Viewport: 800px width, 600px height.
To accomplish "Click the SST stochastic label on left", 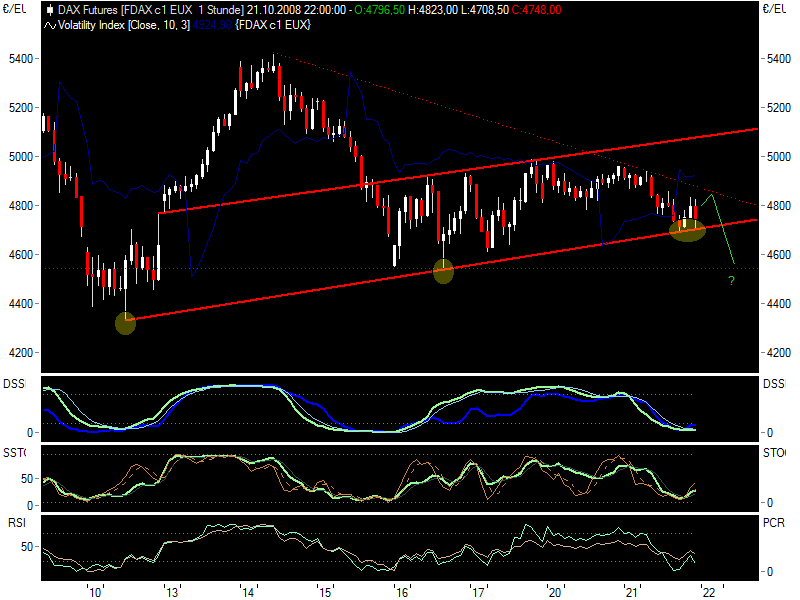I will click(x=14, y=453).
